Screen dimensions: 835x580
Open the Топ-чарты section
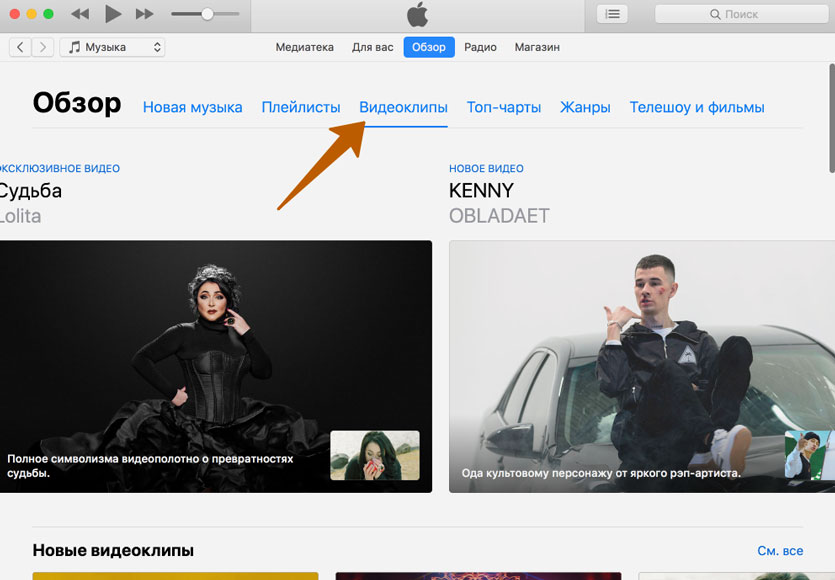pos(504,107)
